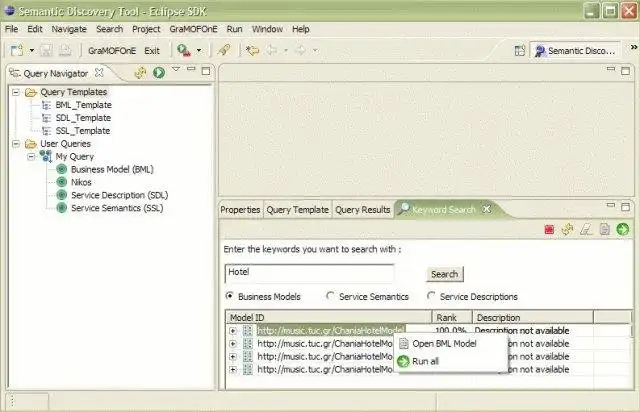
Task: Select the Service Descriptions radio button
Action: (431, 296)
